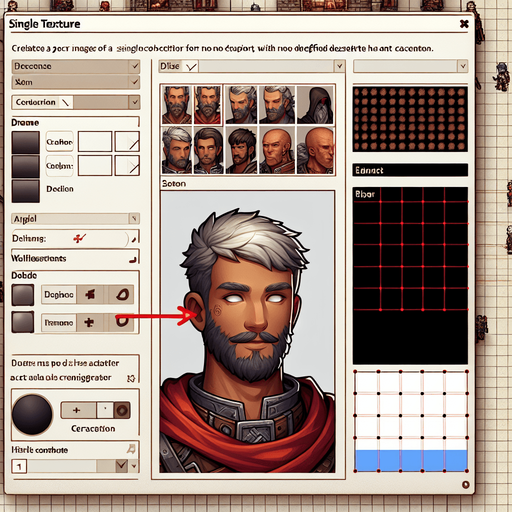Click the large gray-haired character portrait preview

(247, 332)
